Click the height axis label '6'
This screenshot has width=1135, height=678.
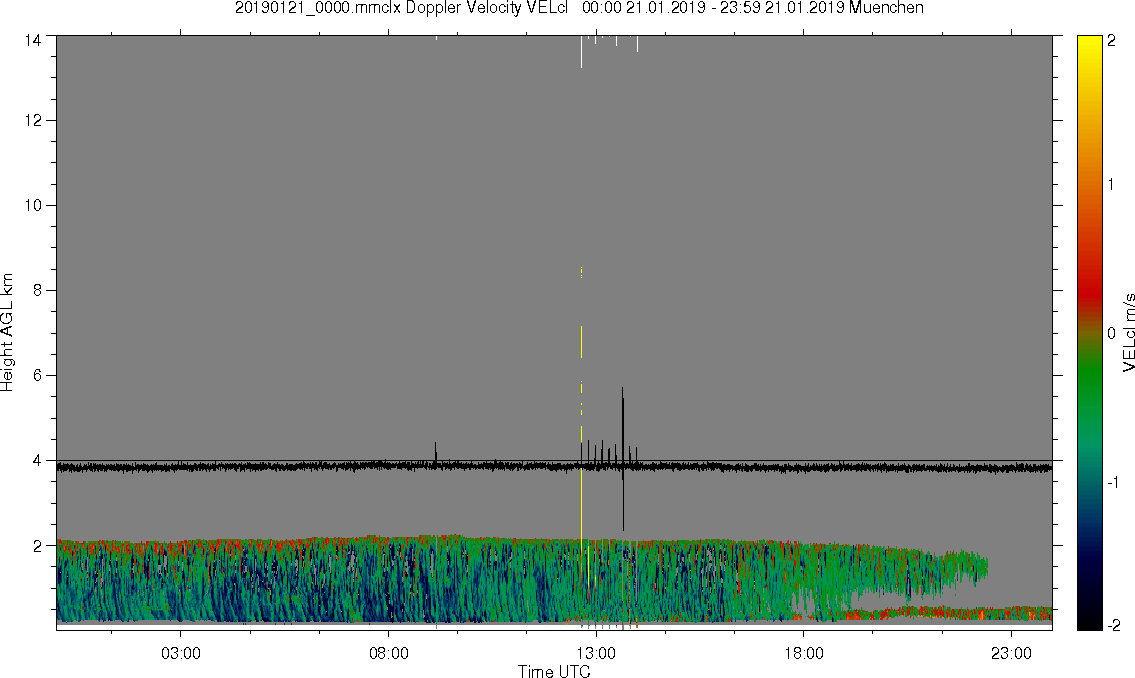(36, 376)
